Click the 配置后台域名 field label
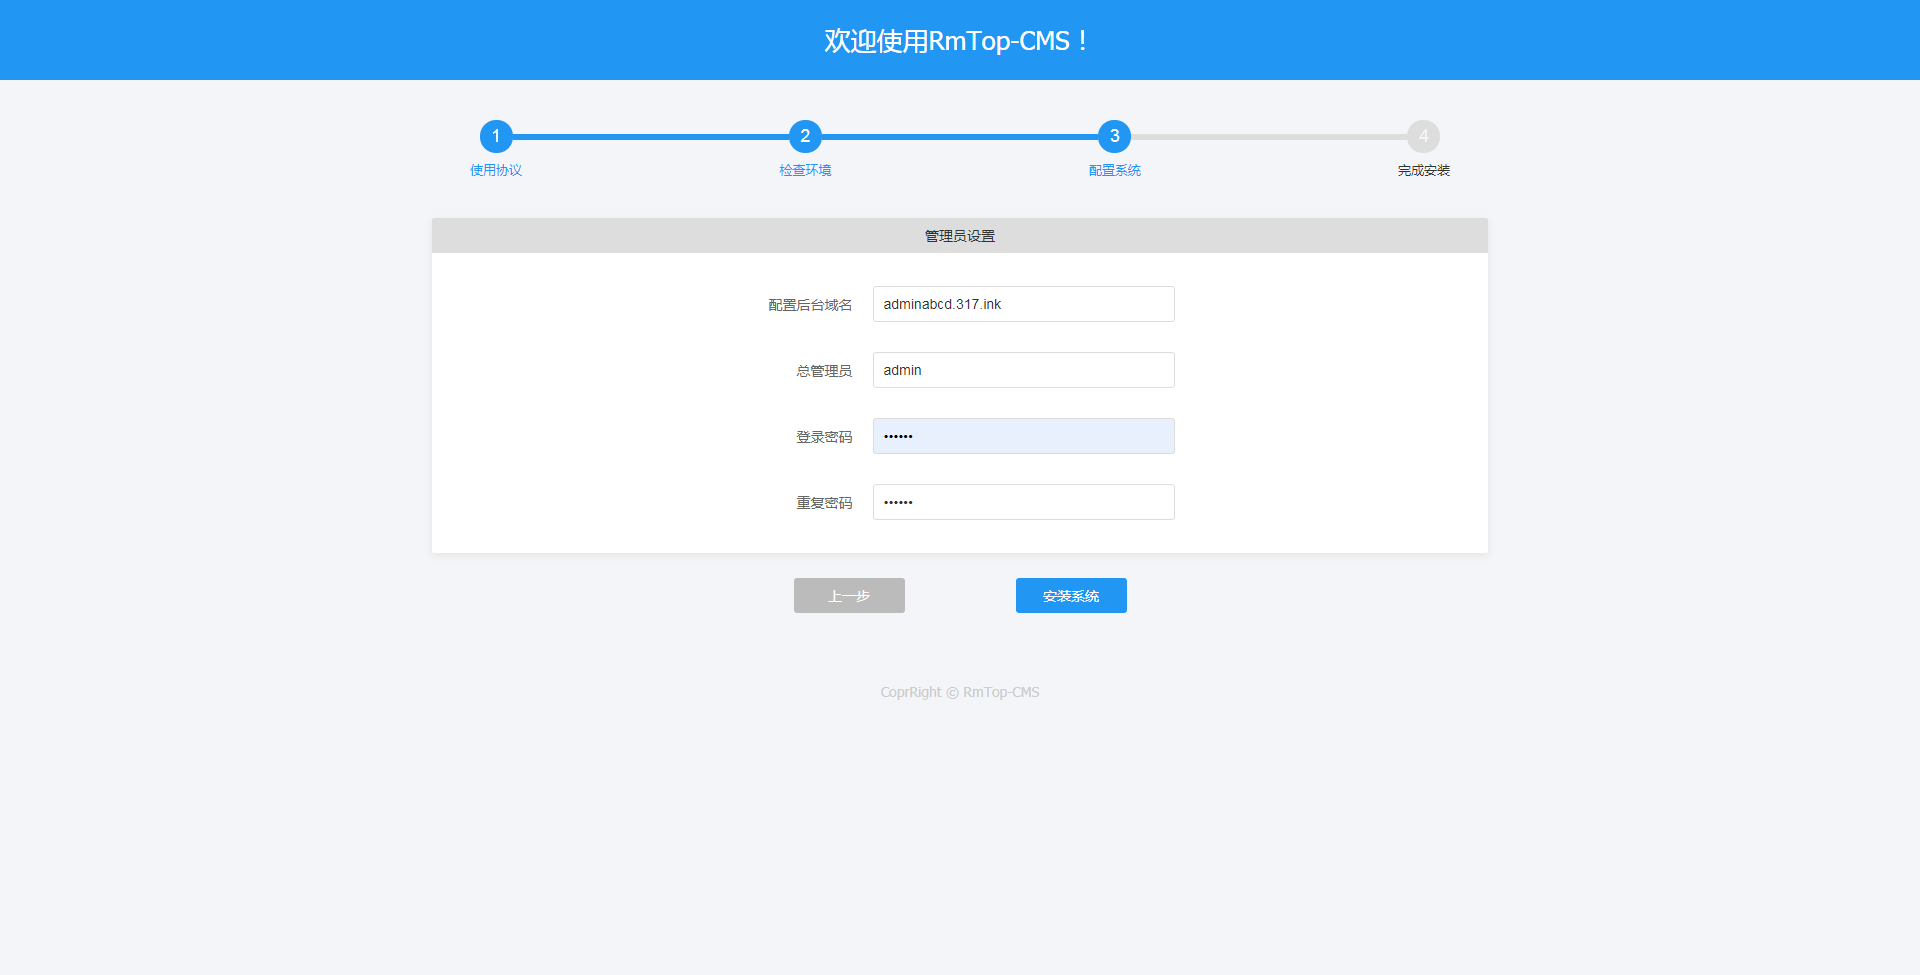 point(810,305)
